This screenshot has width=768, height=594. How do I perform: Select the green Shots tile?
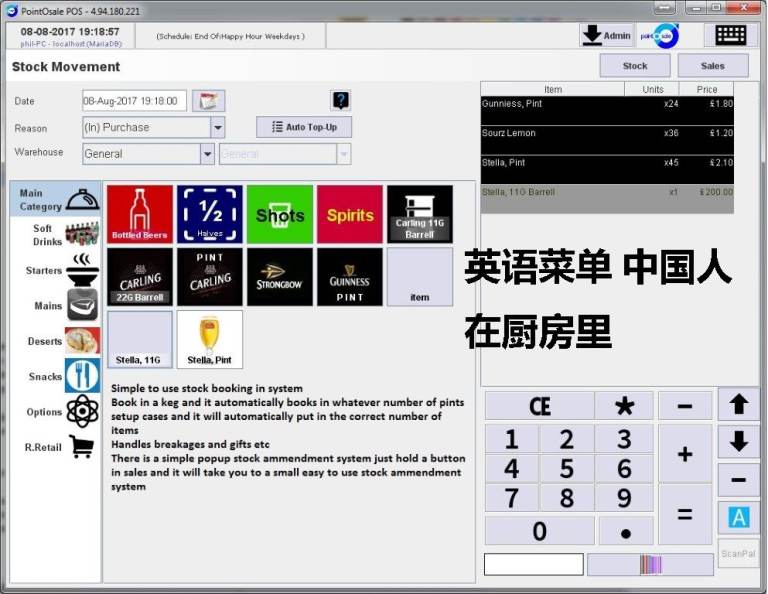pyautogui.click(x=280, y=214)
